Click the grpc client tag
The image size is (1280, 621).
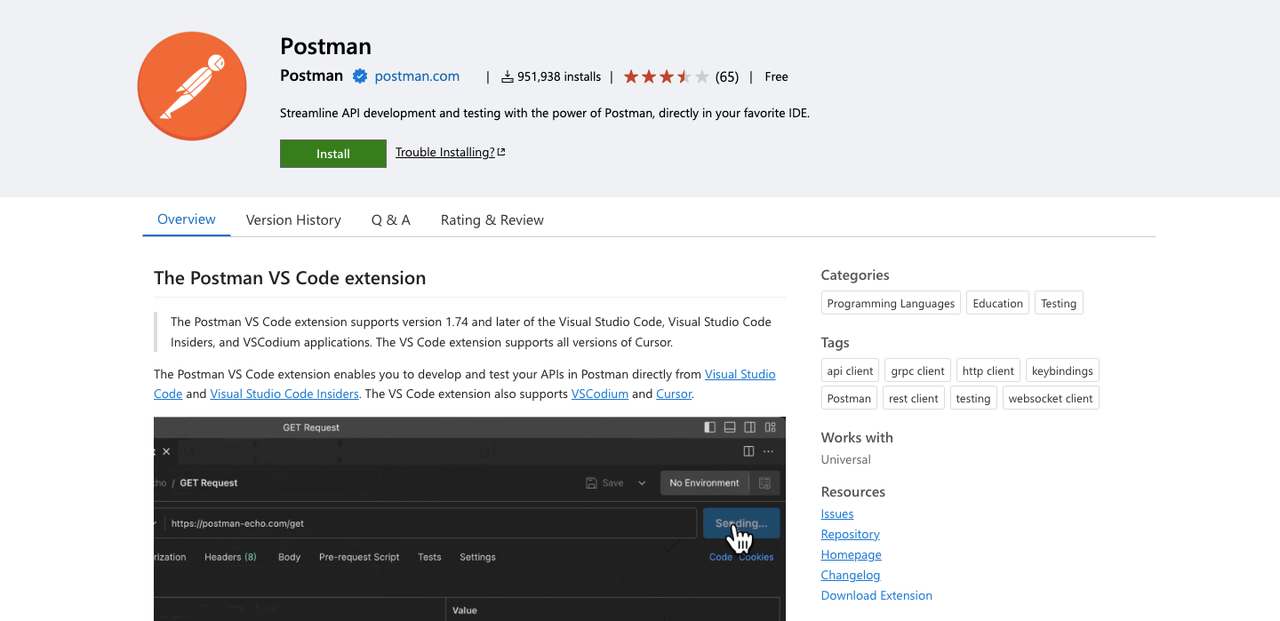tap(917, 370)
